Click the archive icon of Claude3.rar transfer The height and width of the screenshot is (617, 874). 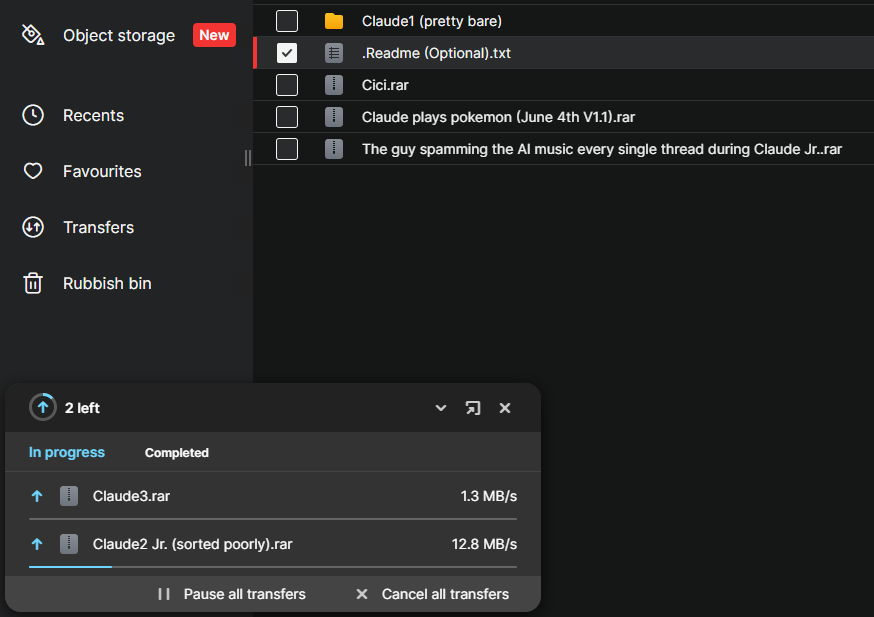point(69,496)
